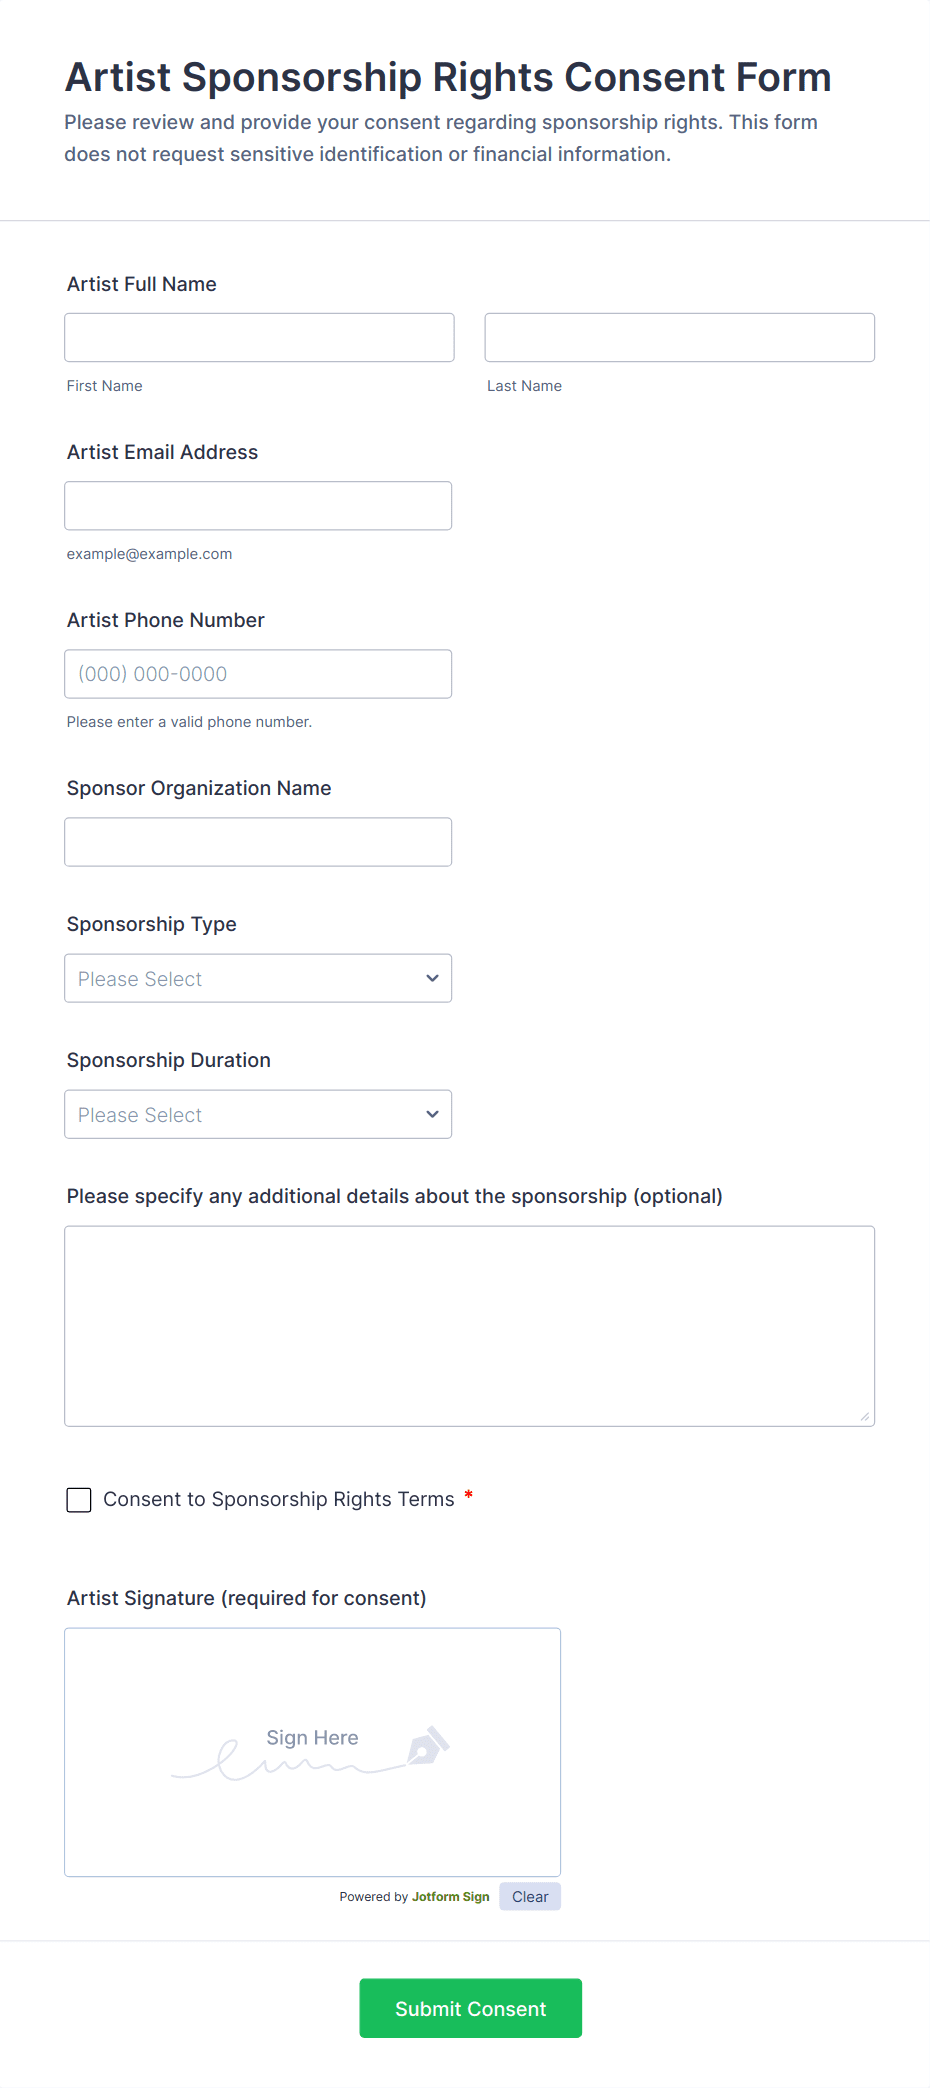Focus the Artist Phone Number input
Image resolution: width=930 pixels, height=2088 pixels.
click(x=258, y=673)
